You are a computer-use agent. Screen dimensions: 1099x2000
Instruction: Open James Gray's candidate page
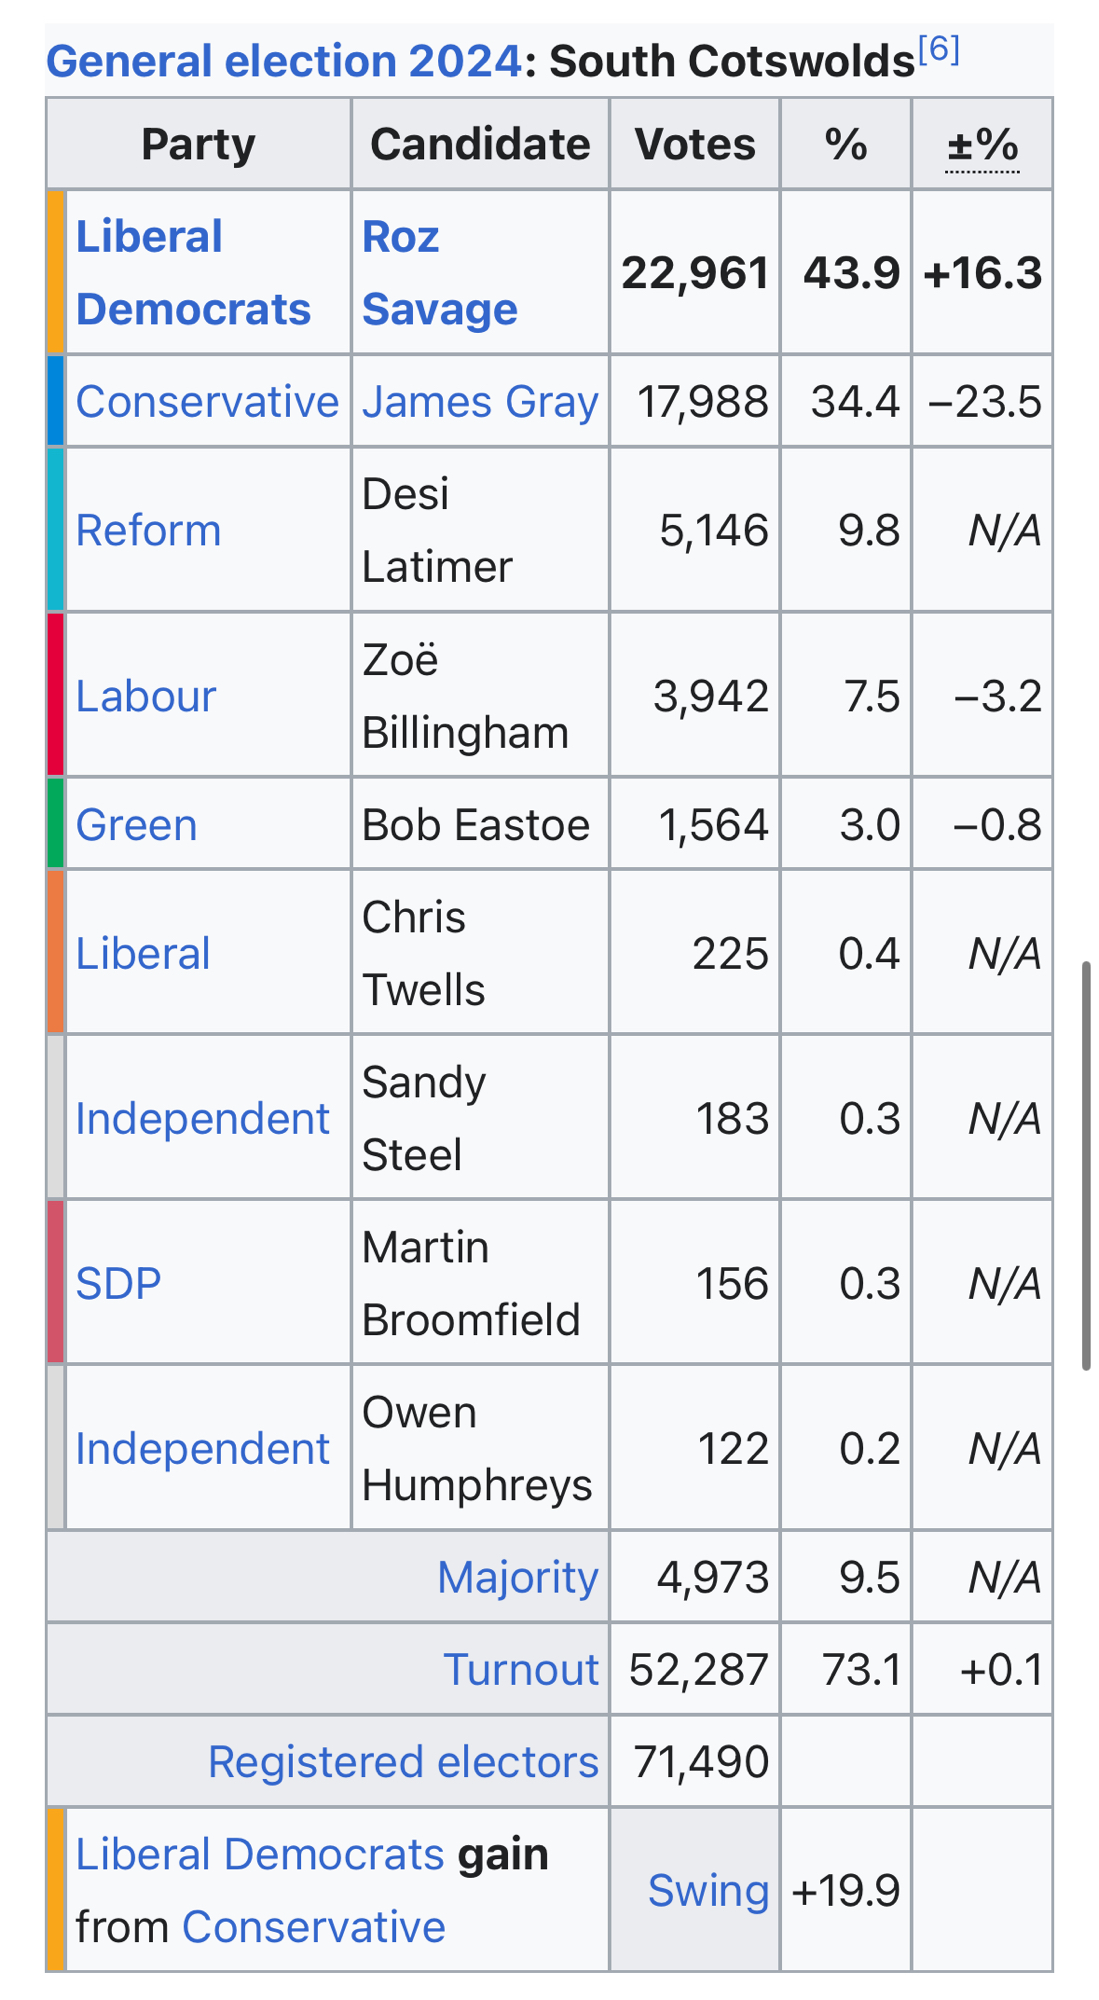tap(480, 402)
